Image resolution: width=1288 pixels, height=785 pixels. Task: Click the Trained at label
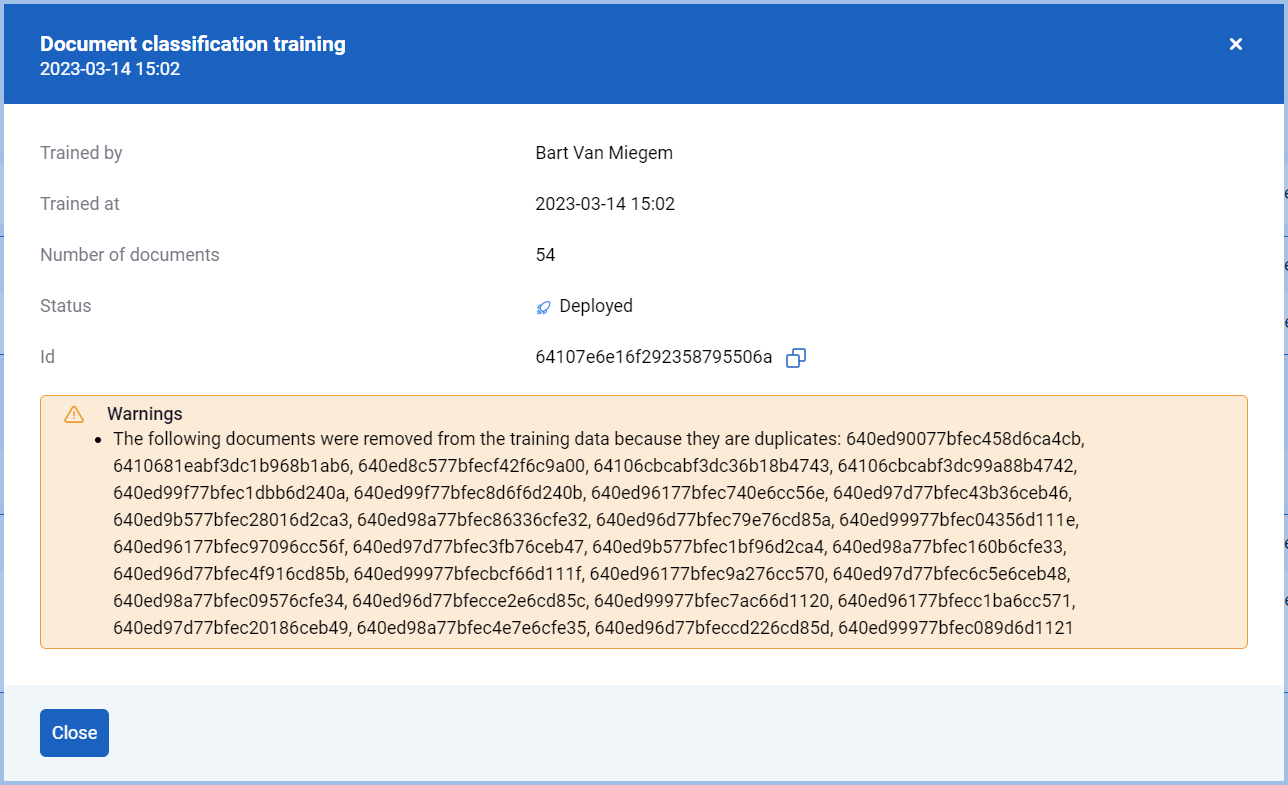coord(80,204)
